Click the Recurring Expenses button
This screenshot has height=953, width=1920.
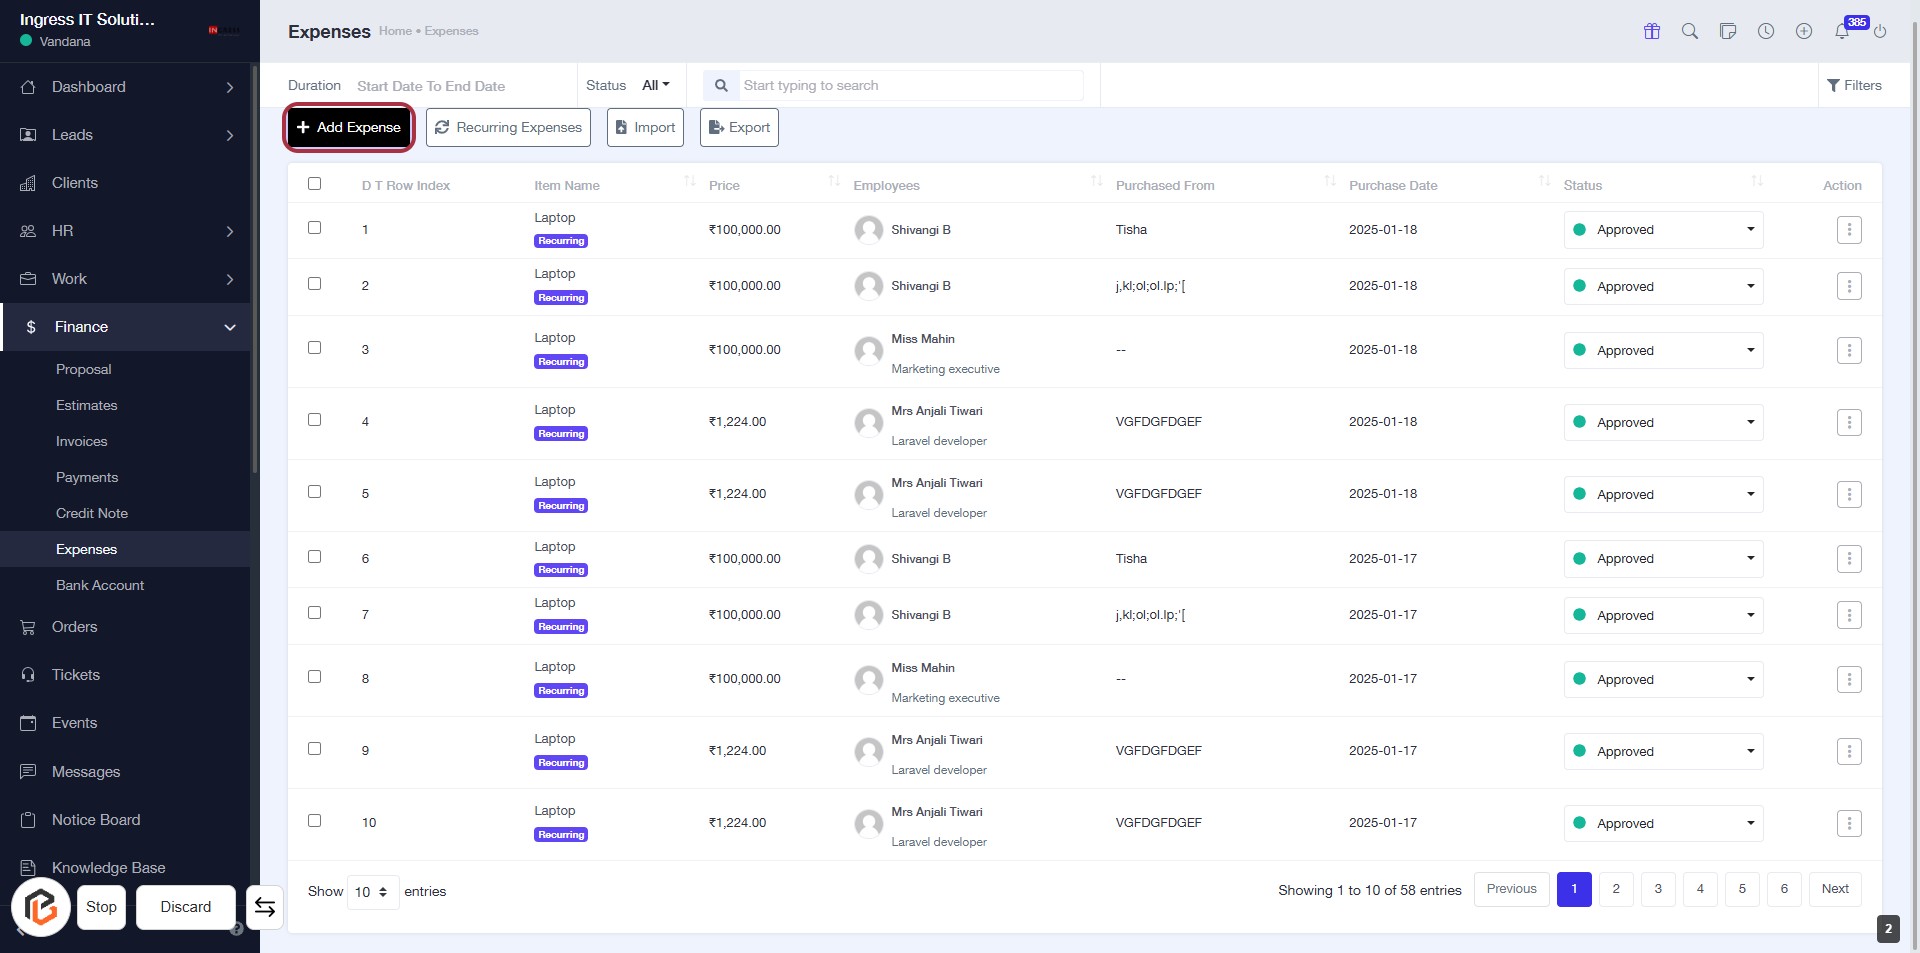click(x=508, y=128)
